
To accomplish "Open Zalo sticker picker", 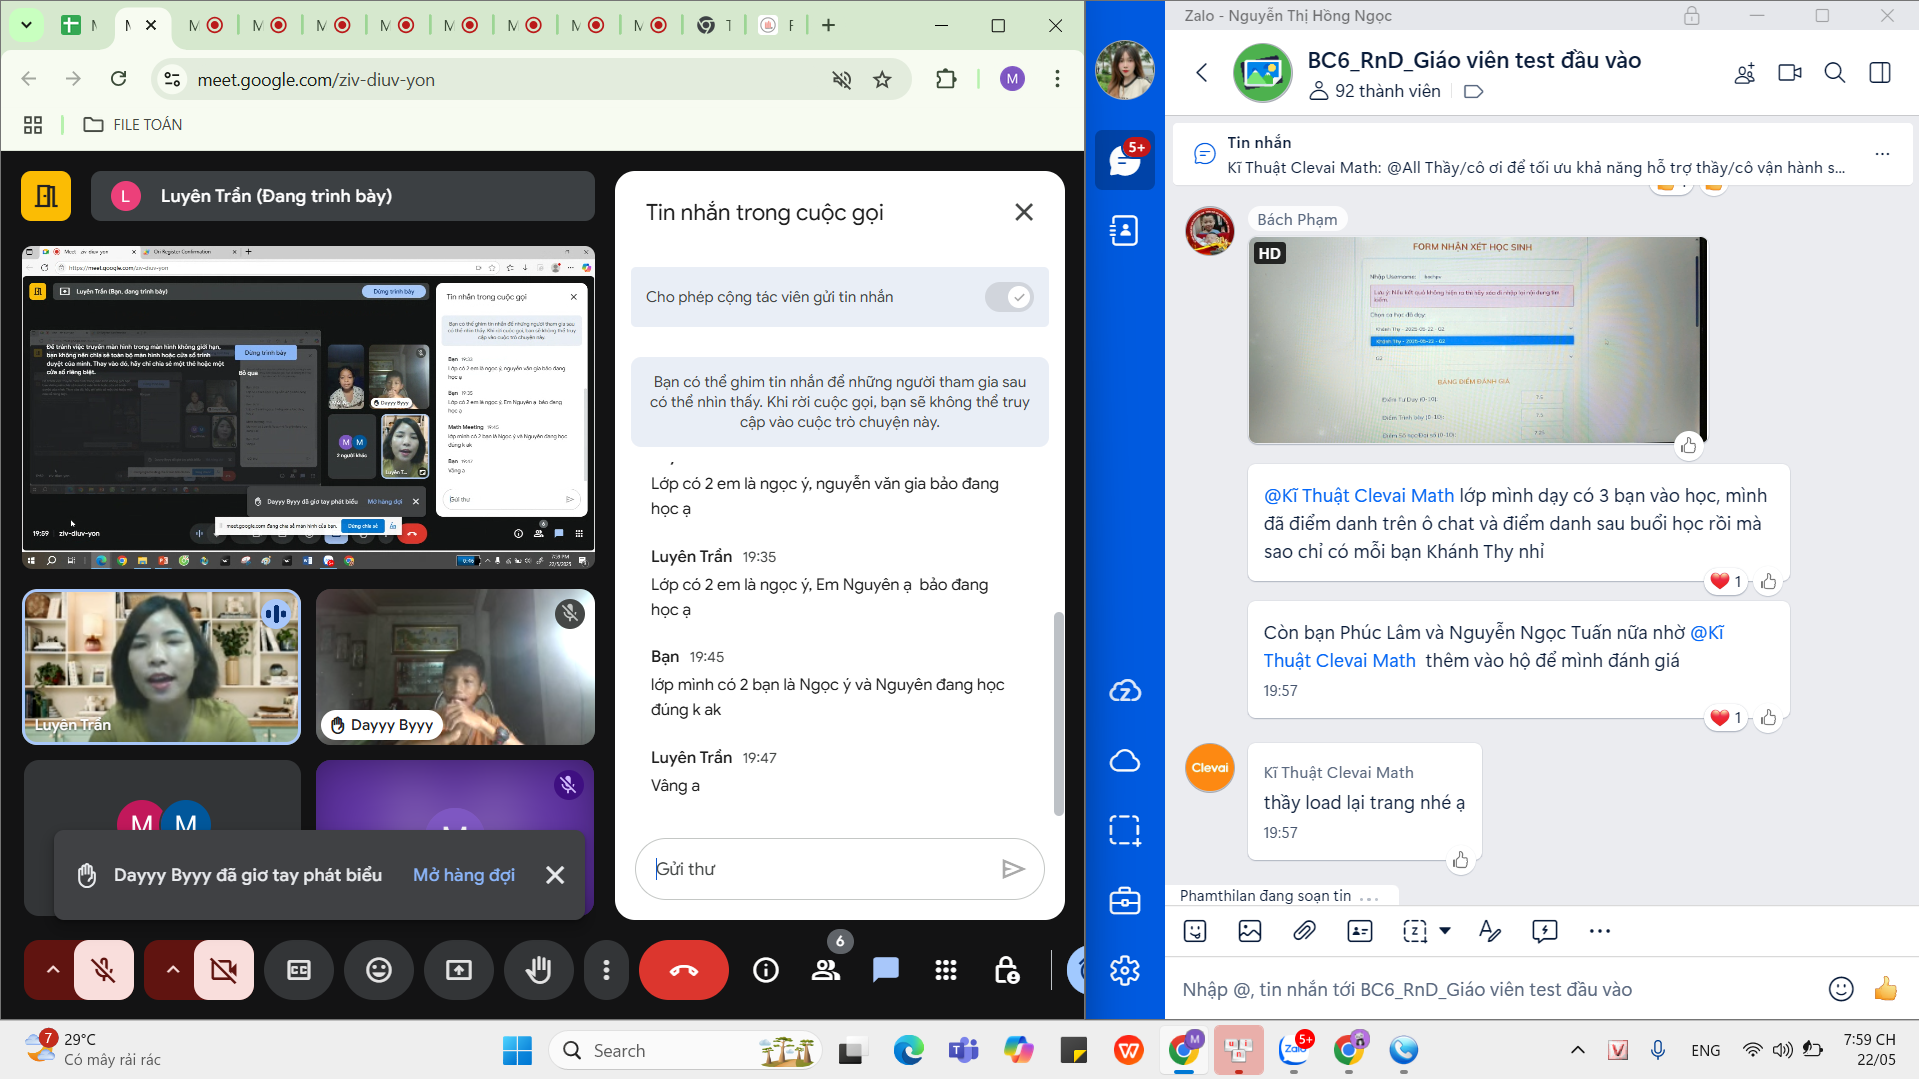I will point(1195,931).
